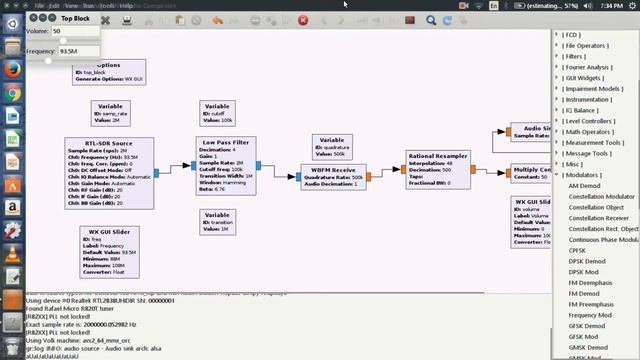Image resolution: width=640 pixels, height=360 pixels.
Task: Open the Ubuntu Dash from the launcher
Action: pos(13,24)
